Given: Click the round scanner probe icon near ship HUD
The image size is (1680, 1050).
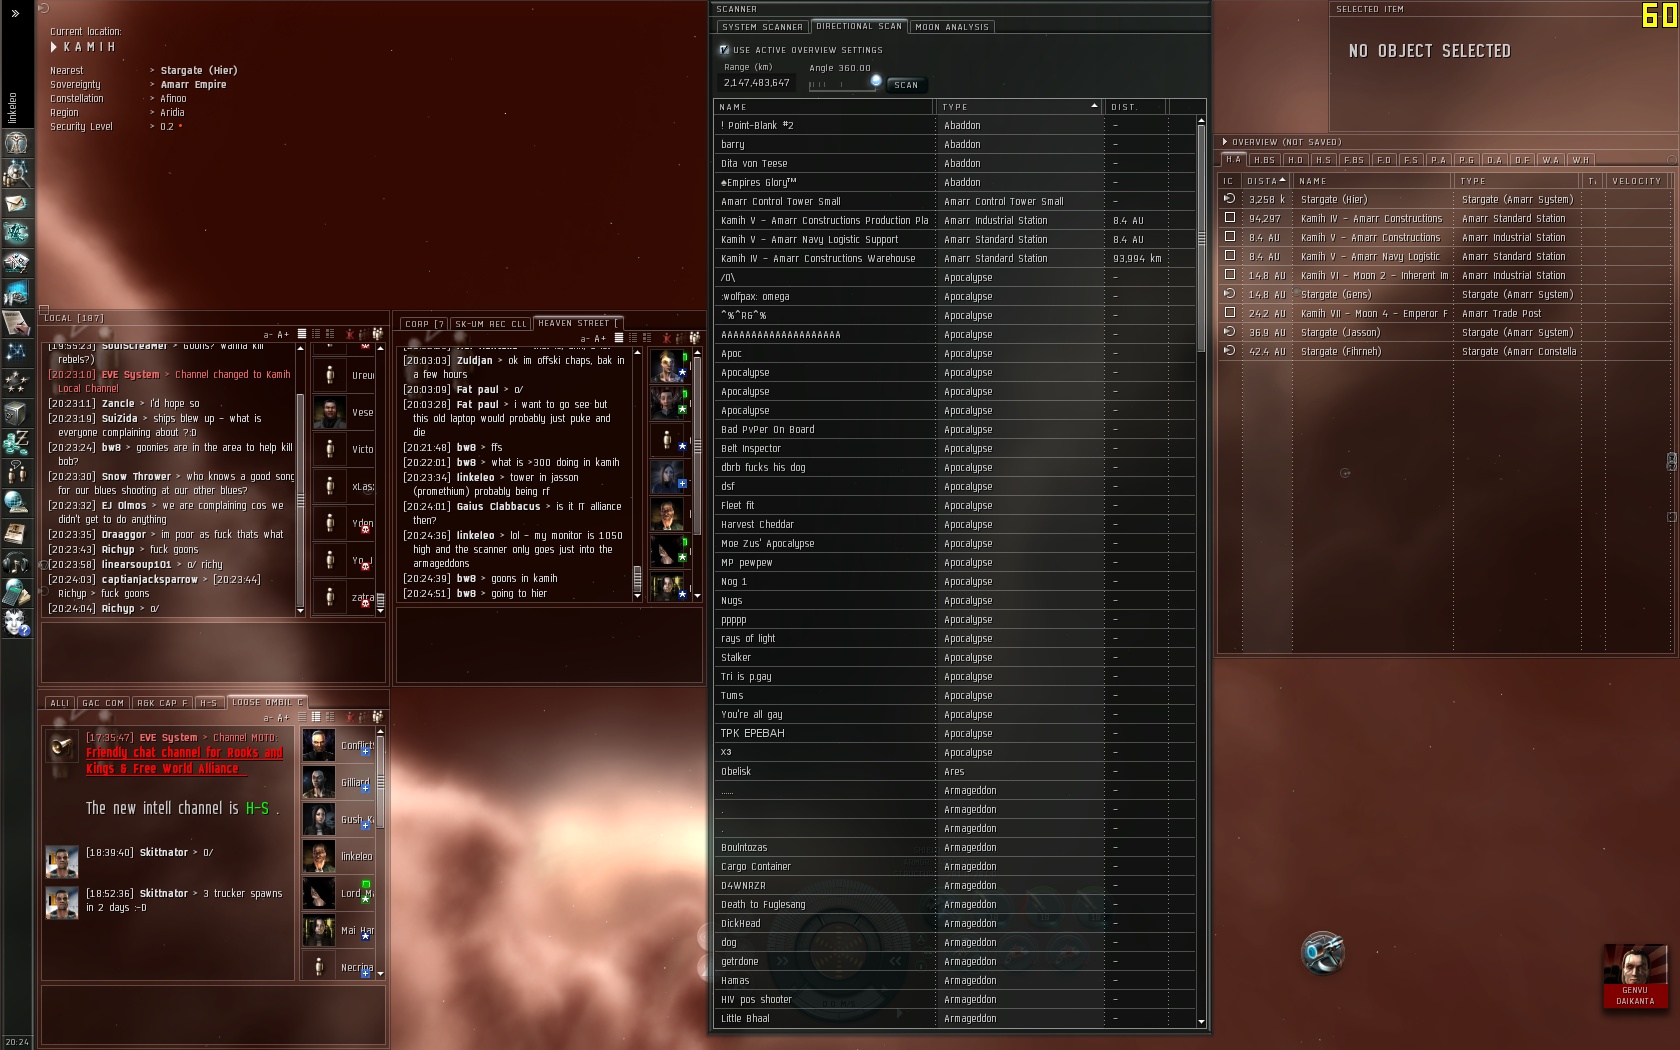Looking at the screenshot, I should point(1322,952).
